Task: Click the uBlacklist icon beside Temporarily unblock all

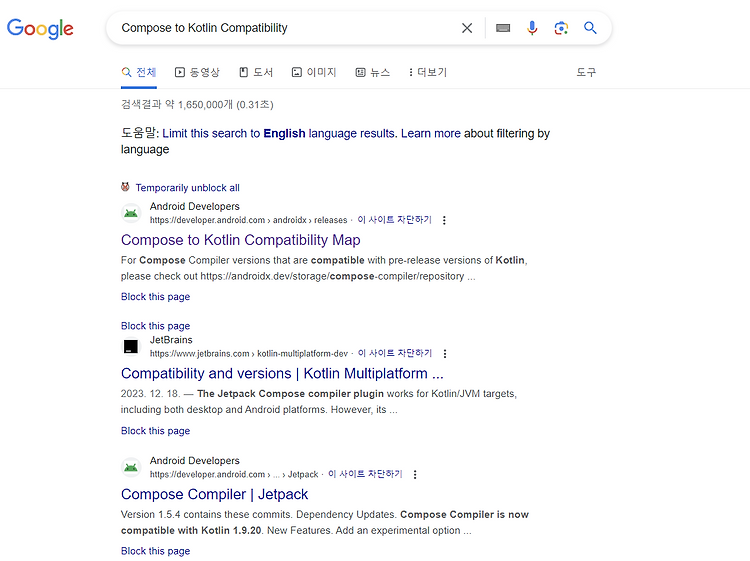Action: tap(125, 187)
